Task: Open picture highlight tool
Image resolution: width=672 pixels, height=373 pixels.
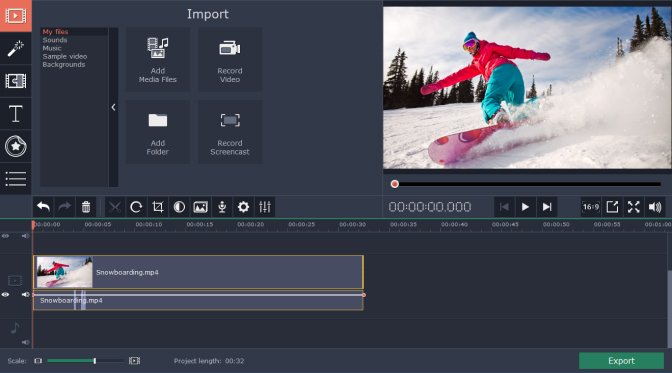Action: tap(201, 207)
